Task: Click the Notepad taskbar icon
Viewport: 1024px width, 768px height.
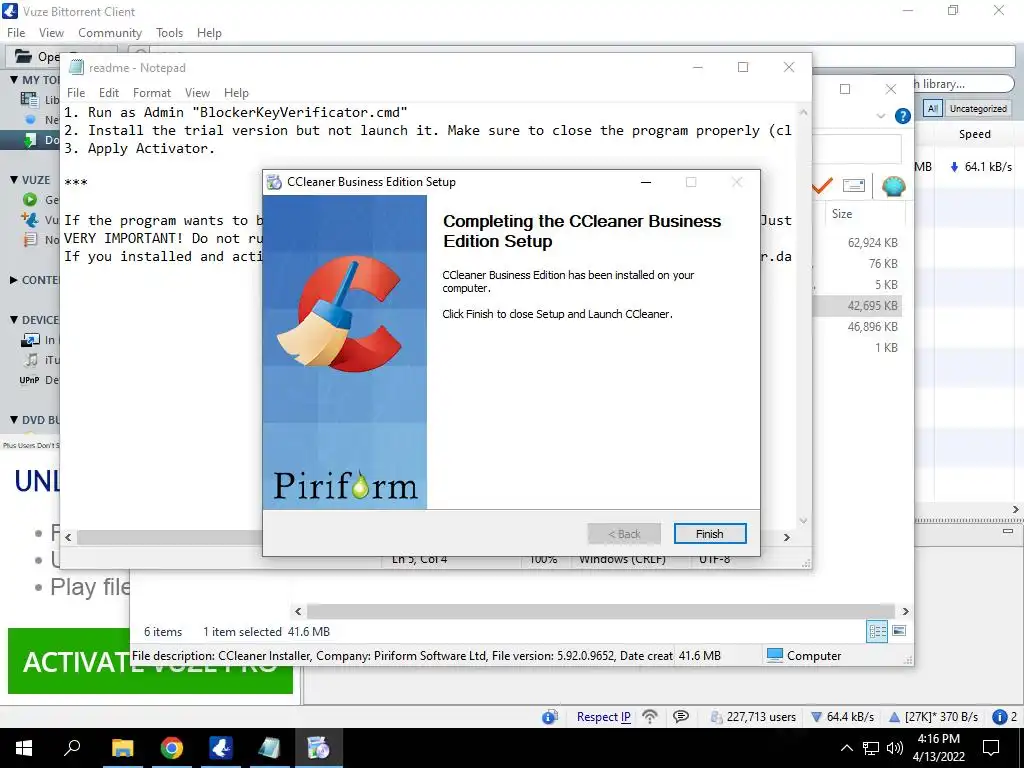Action: (269, 748)
